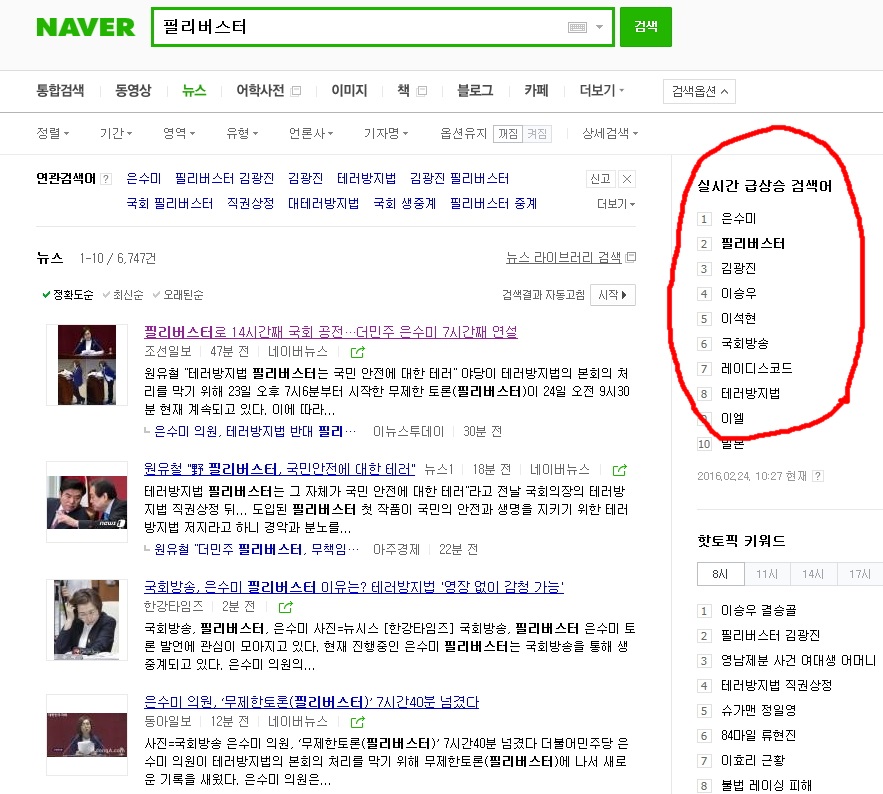Set 옵션유지 to 꺼짐
Image resolution: width=883 pixels, height=794 pixels.
tap(508, 133)
